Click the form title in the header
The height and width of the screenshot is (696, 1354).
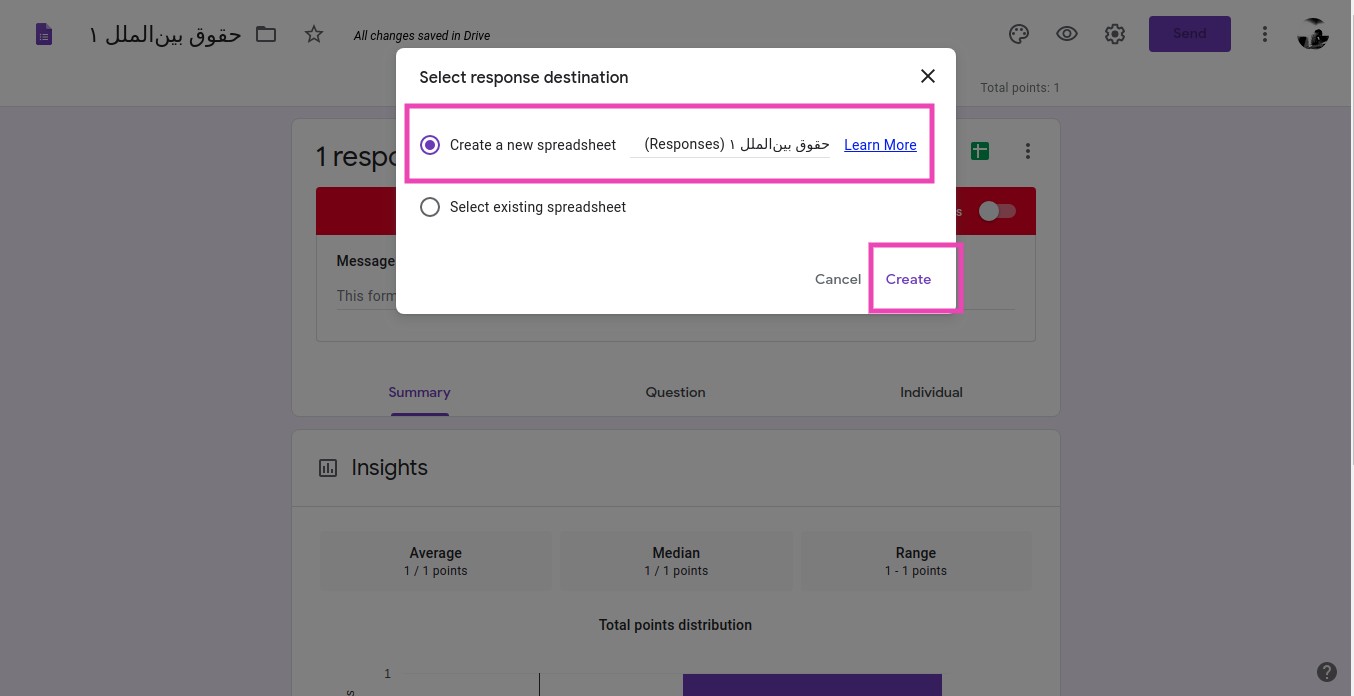[x=165, y=35]
